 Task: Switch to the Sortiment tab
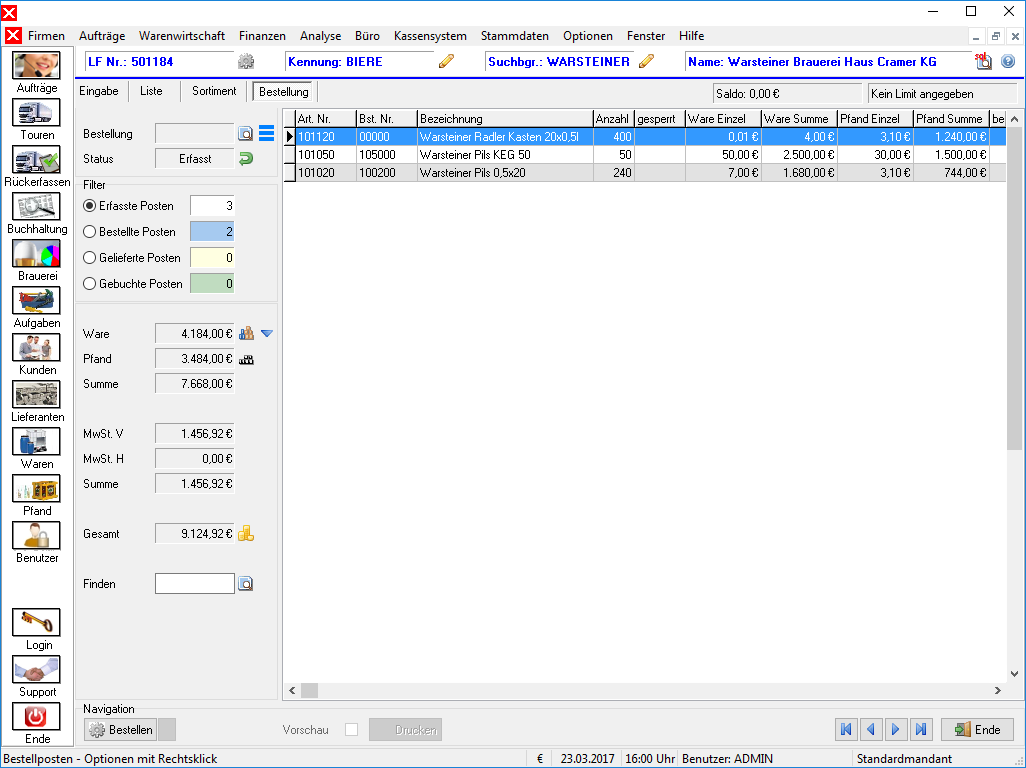click(214, 91)
